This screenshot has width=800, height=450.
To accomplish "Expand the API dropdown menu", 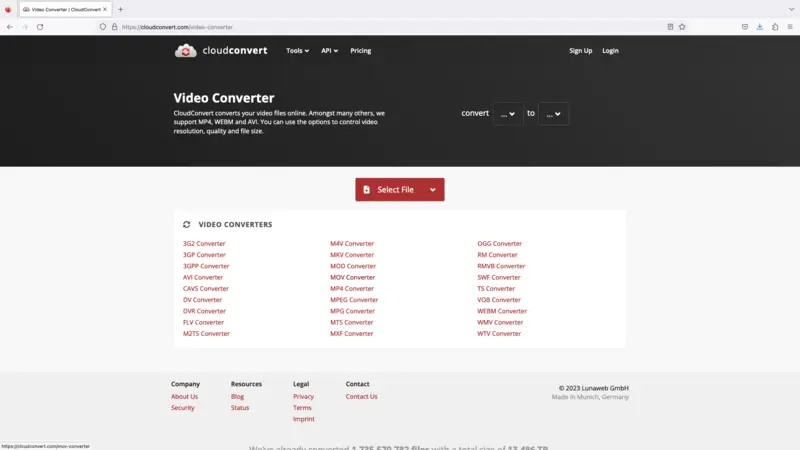I will click(329, 51).
